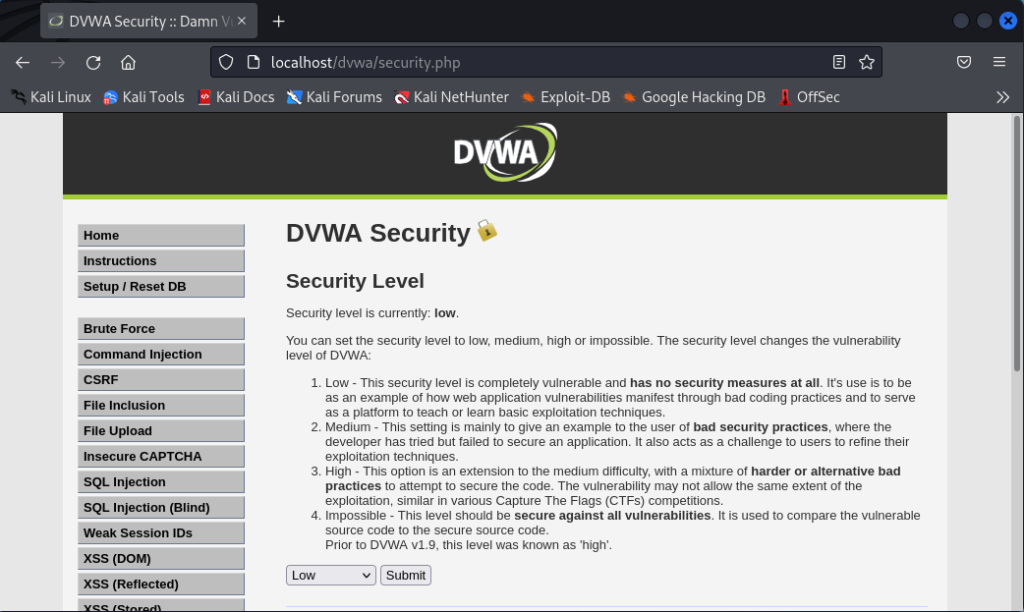
Task: Open XSS (Reflected) module
Action: (161, 583)
